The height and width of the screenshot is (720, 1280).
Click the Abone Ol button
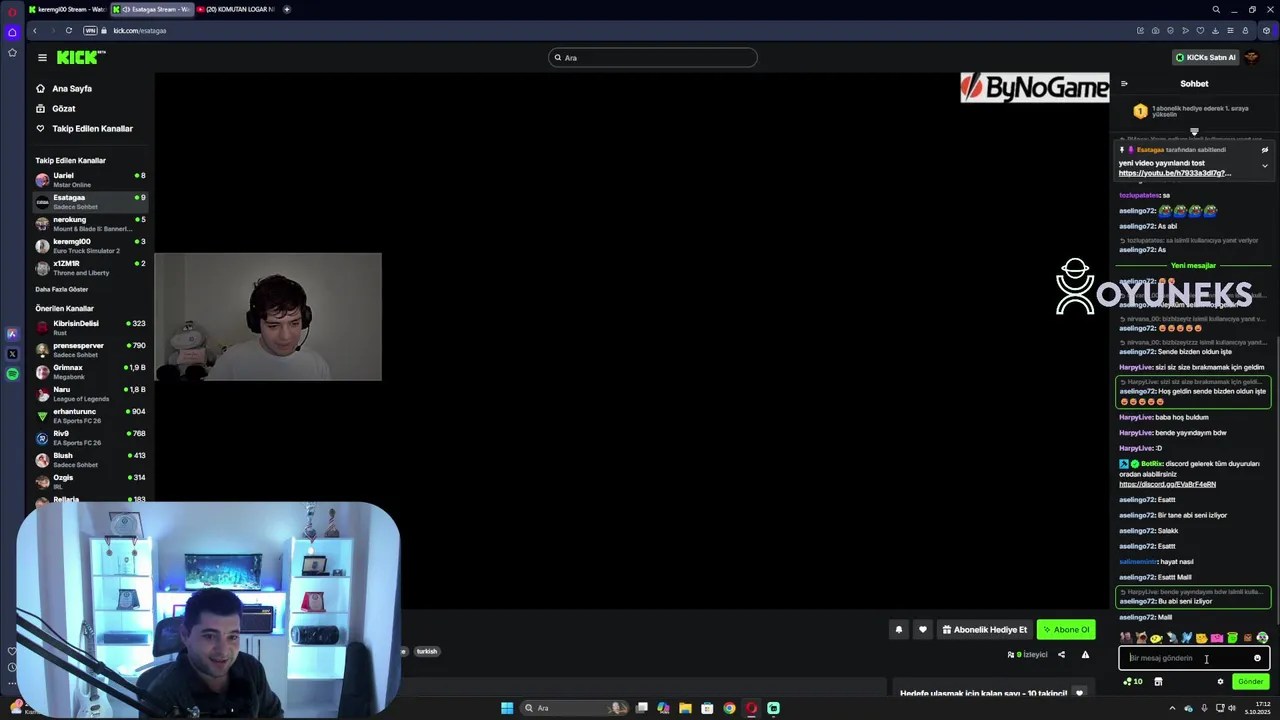tap(1066, 630)
